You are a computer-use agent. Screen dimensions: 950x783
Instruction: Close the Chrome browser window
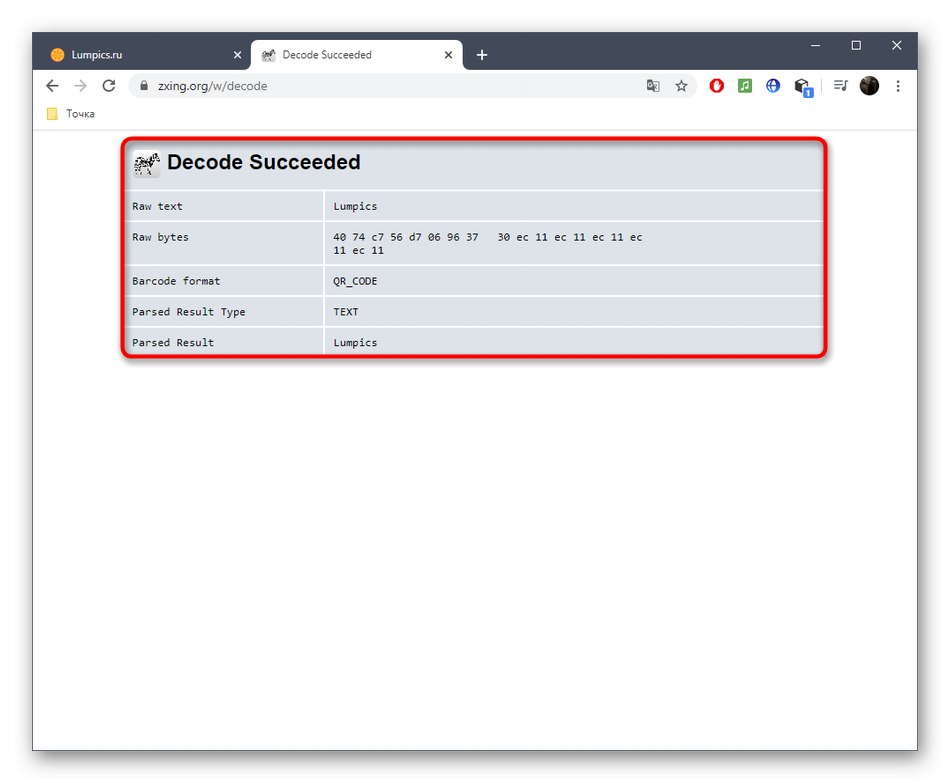[x=897, y=45]
